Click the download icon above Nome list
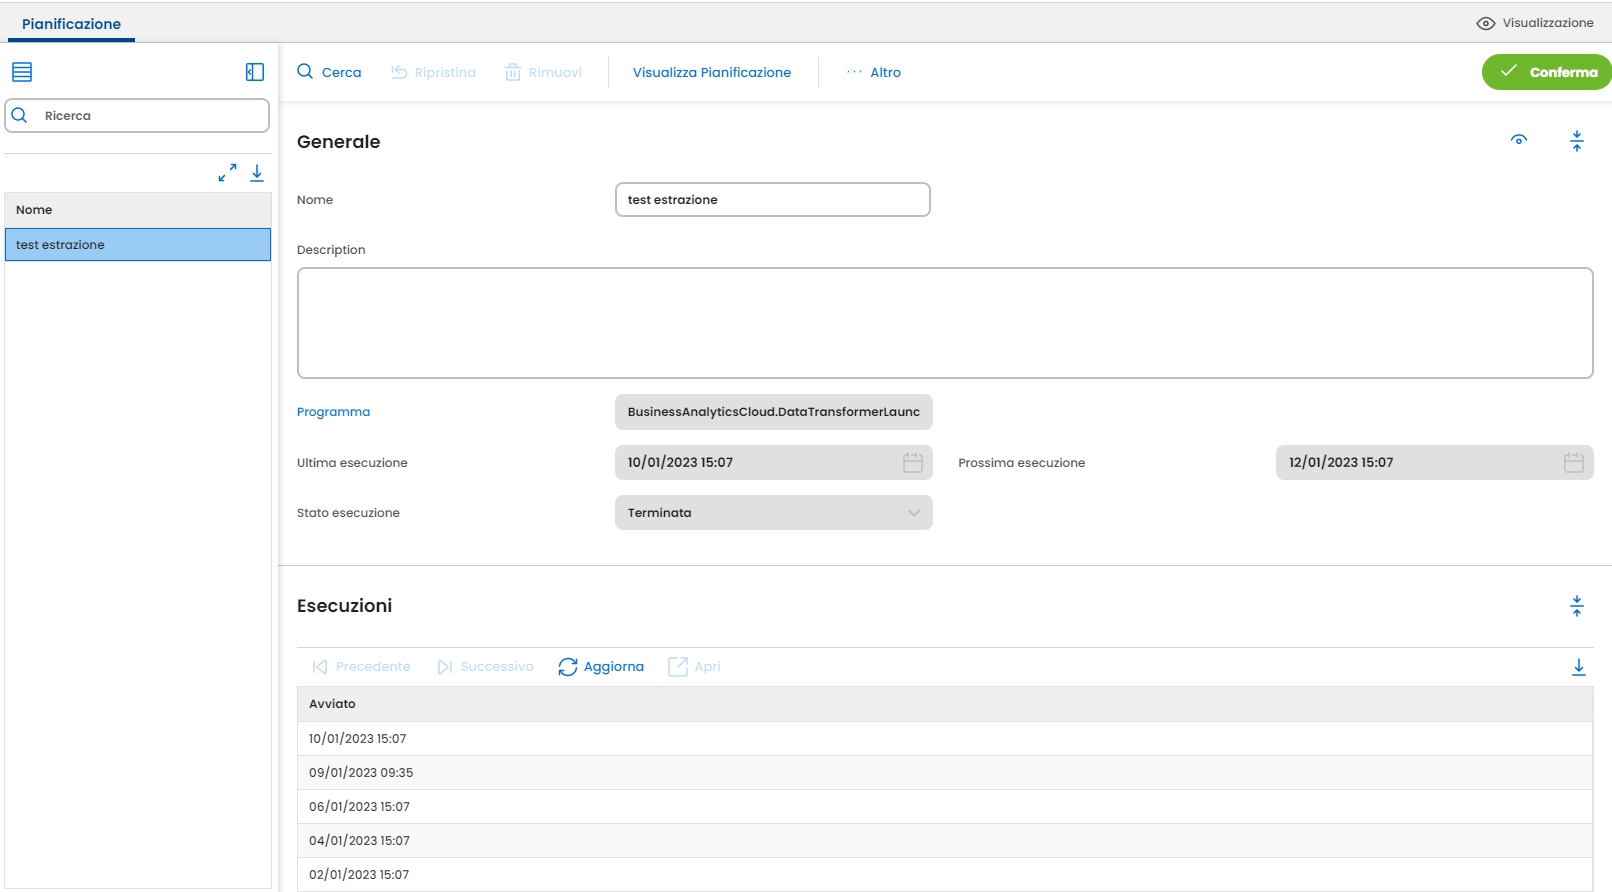The height and width of the screenshot is (892, 1612). [x=257, y=173]
